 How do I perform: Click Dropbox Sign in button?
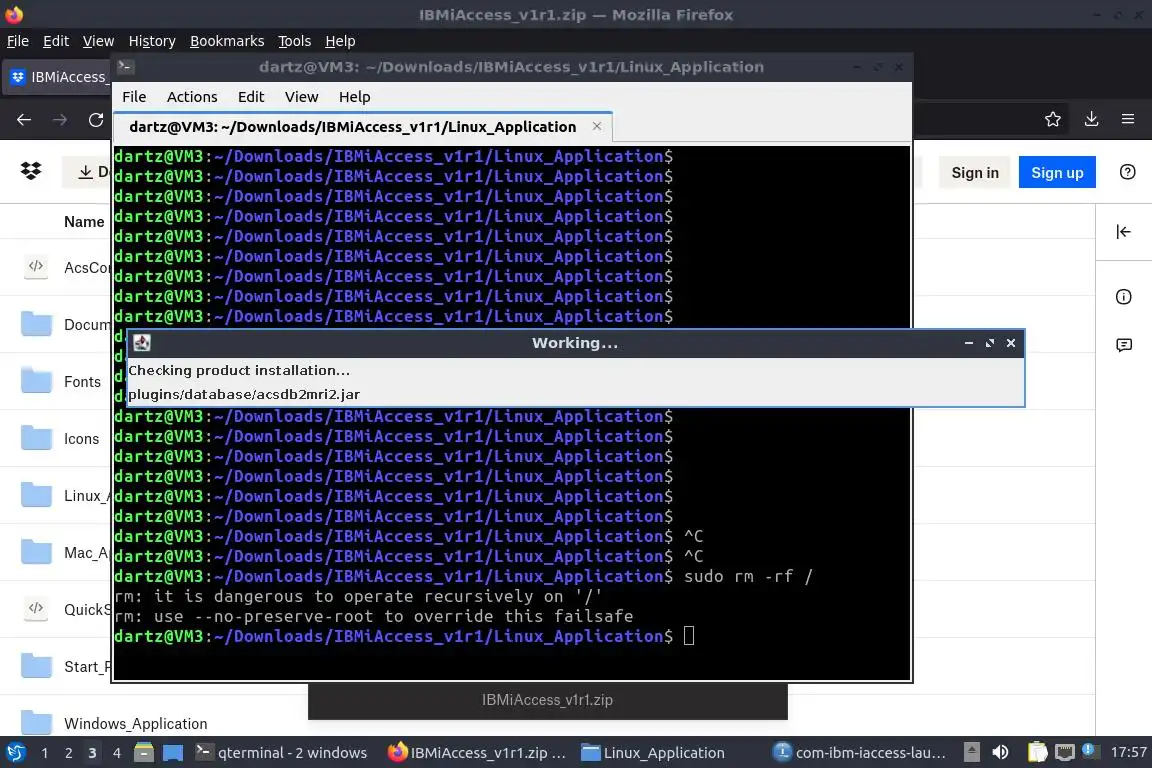pos(975,173)
